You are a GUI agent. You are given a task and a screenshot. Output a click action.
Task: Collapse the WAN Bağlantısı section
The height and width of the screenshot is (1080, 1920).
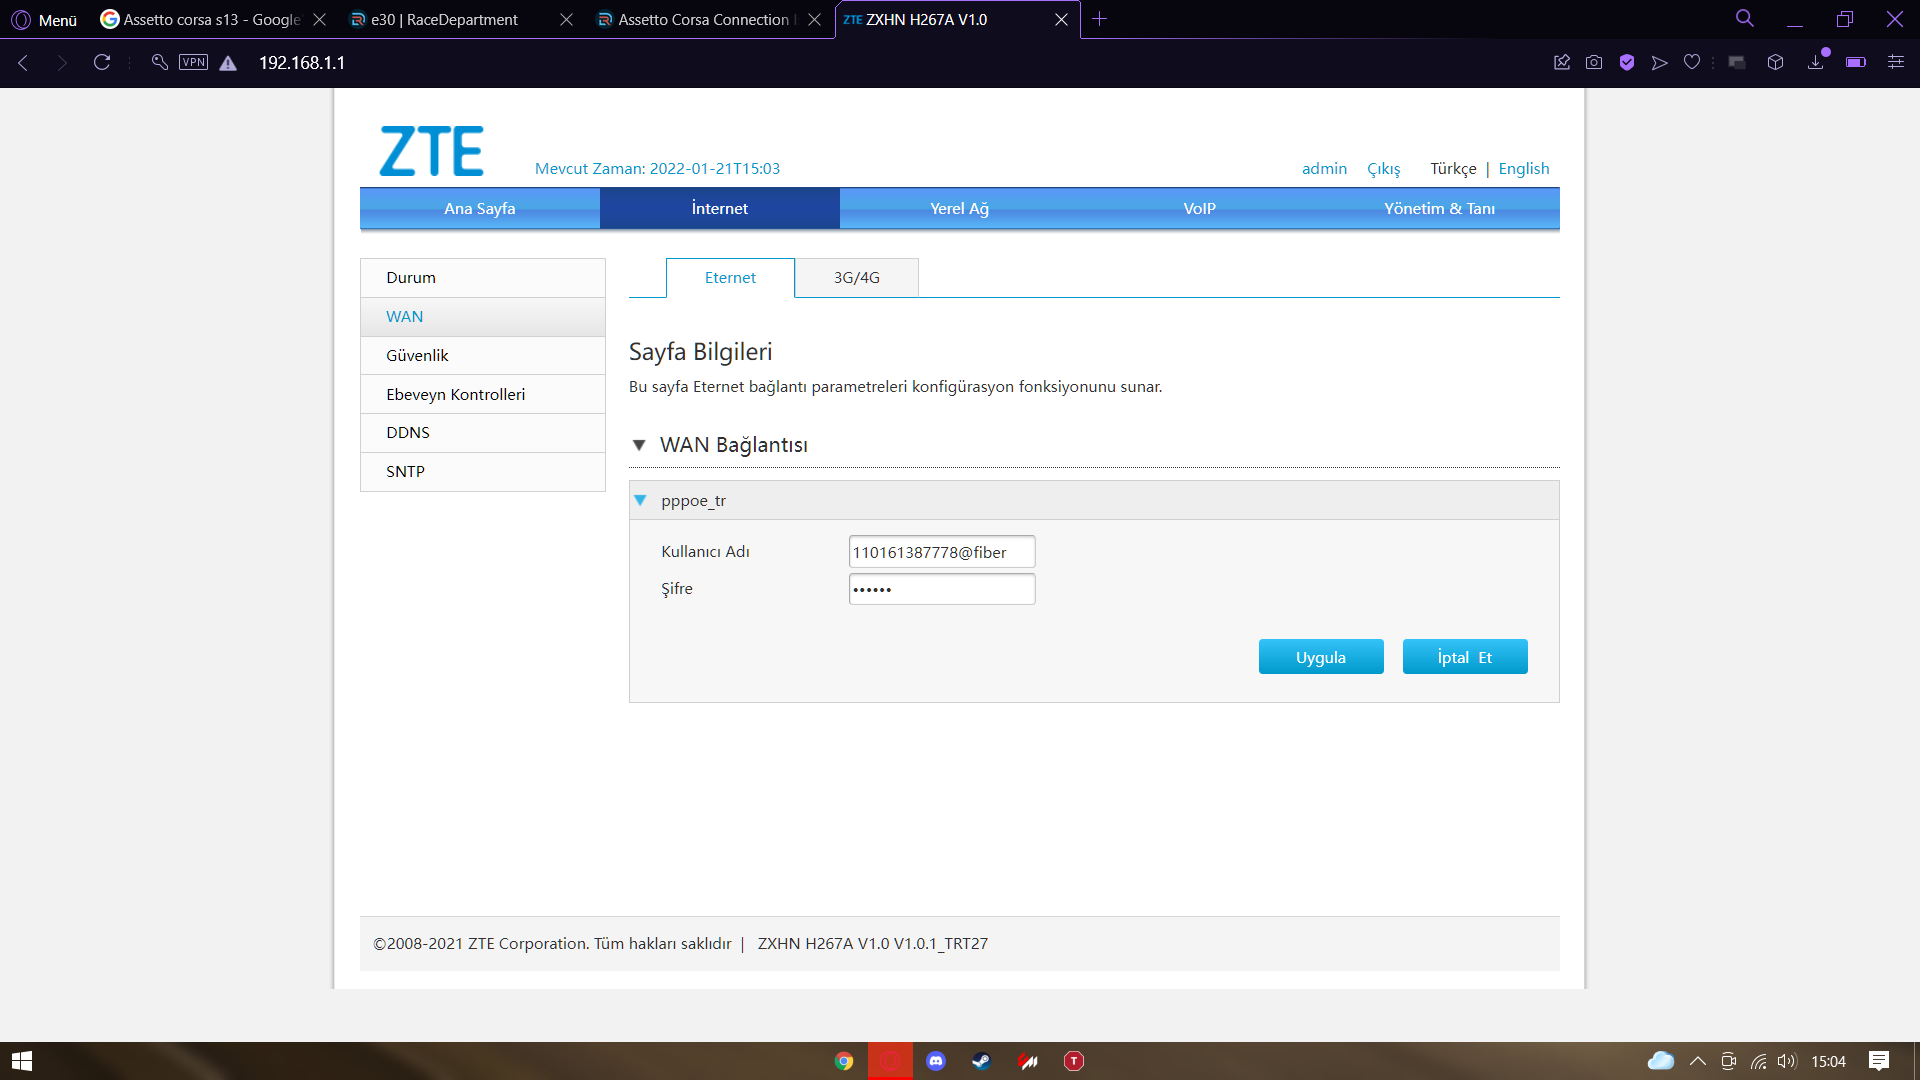639,445
